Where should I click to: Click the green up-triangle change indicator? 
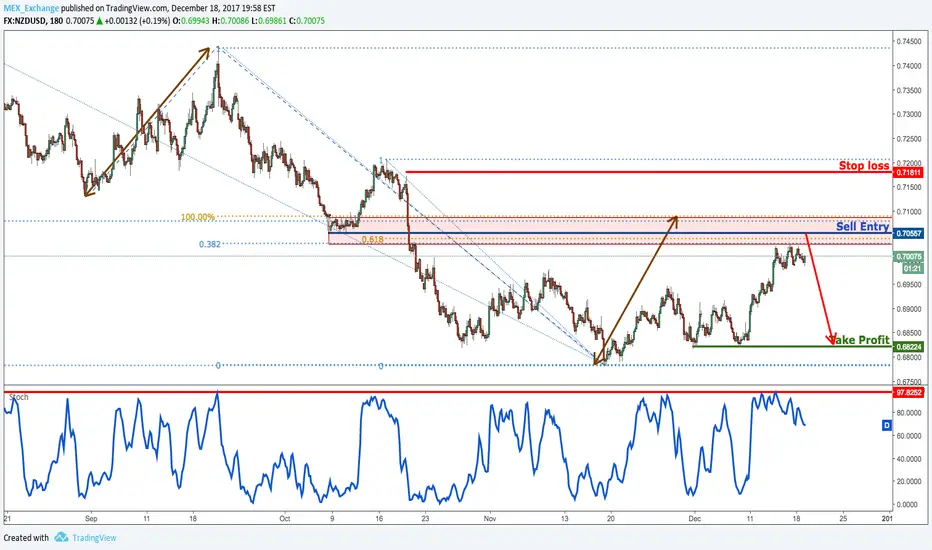tap(100, 21)
